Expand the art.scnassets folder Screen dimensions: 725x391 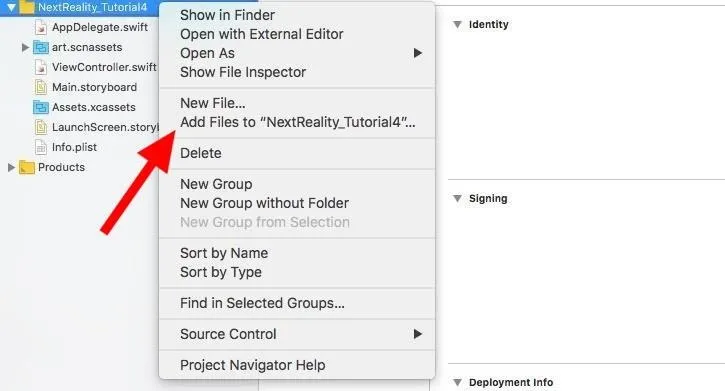(x=25, y=47)
